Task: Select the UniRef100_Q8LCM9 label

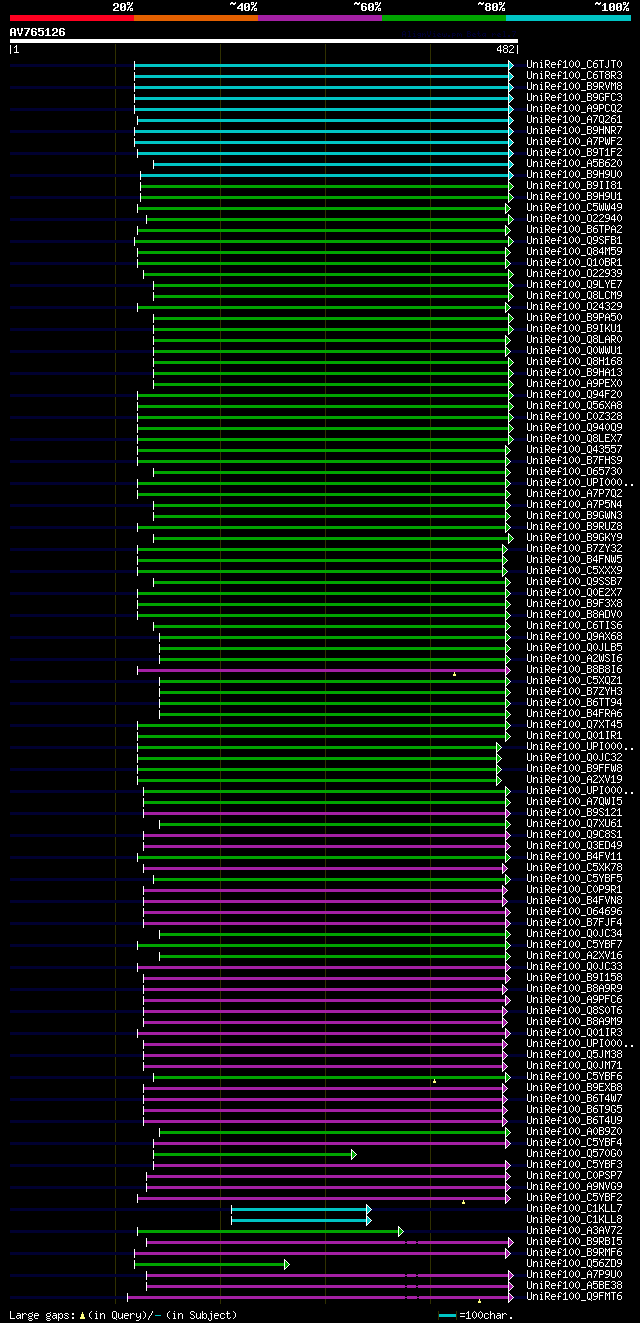Action: tap(575, 296)
